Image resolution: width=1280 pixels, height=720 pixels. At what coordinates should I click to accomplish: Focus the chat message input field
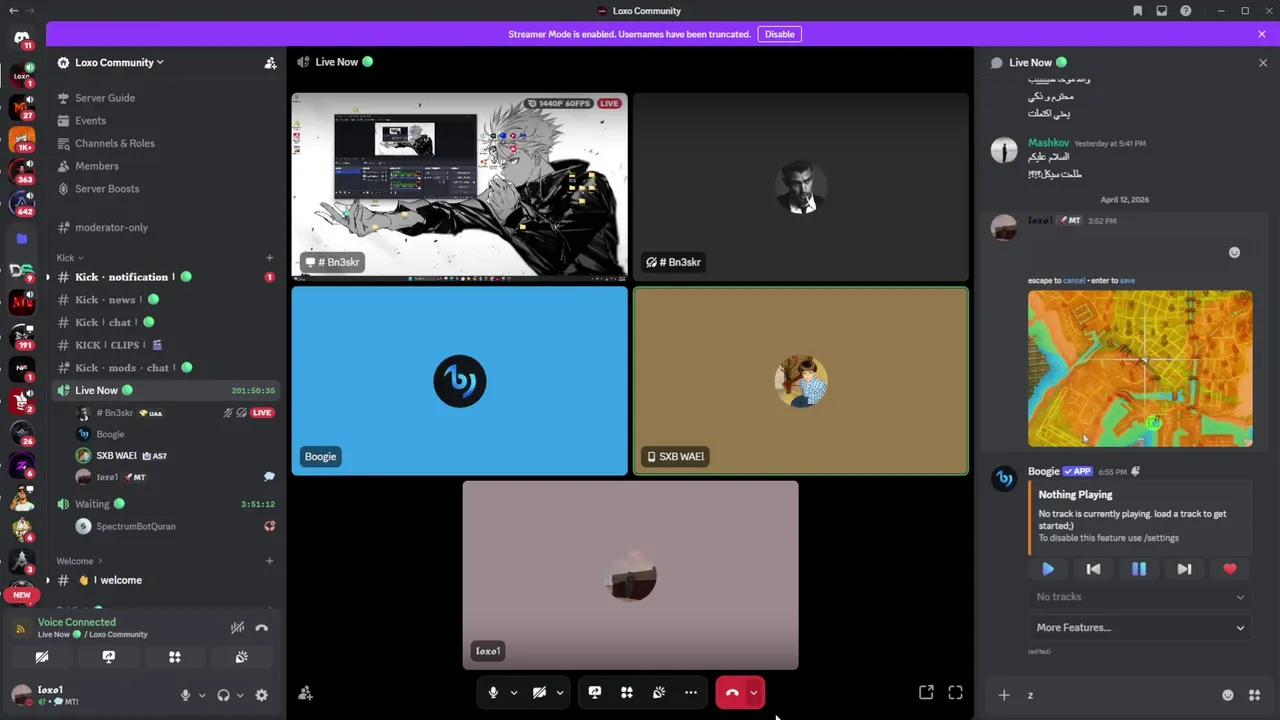[1118, 695]
